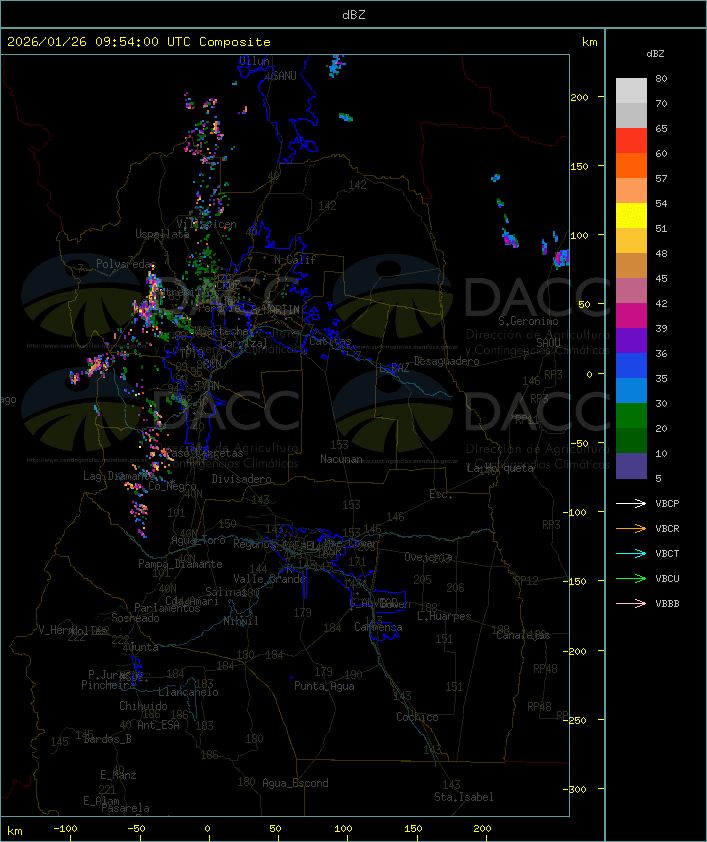Click the Valle_Grande map label
707x842 pixels.
269,579
